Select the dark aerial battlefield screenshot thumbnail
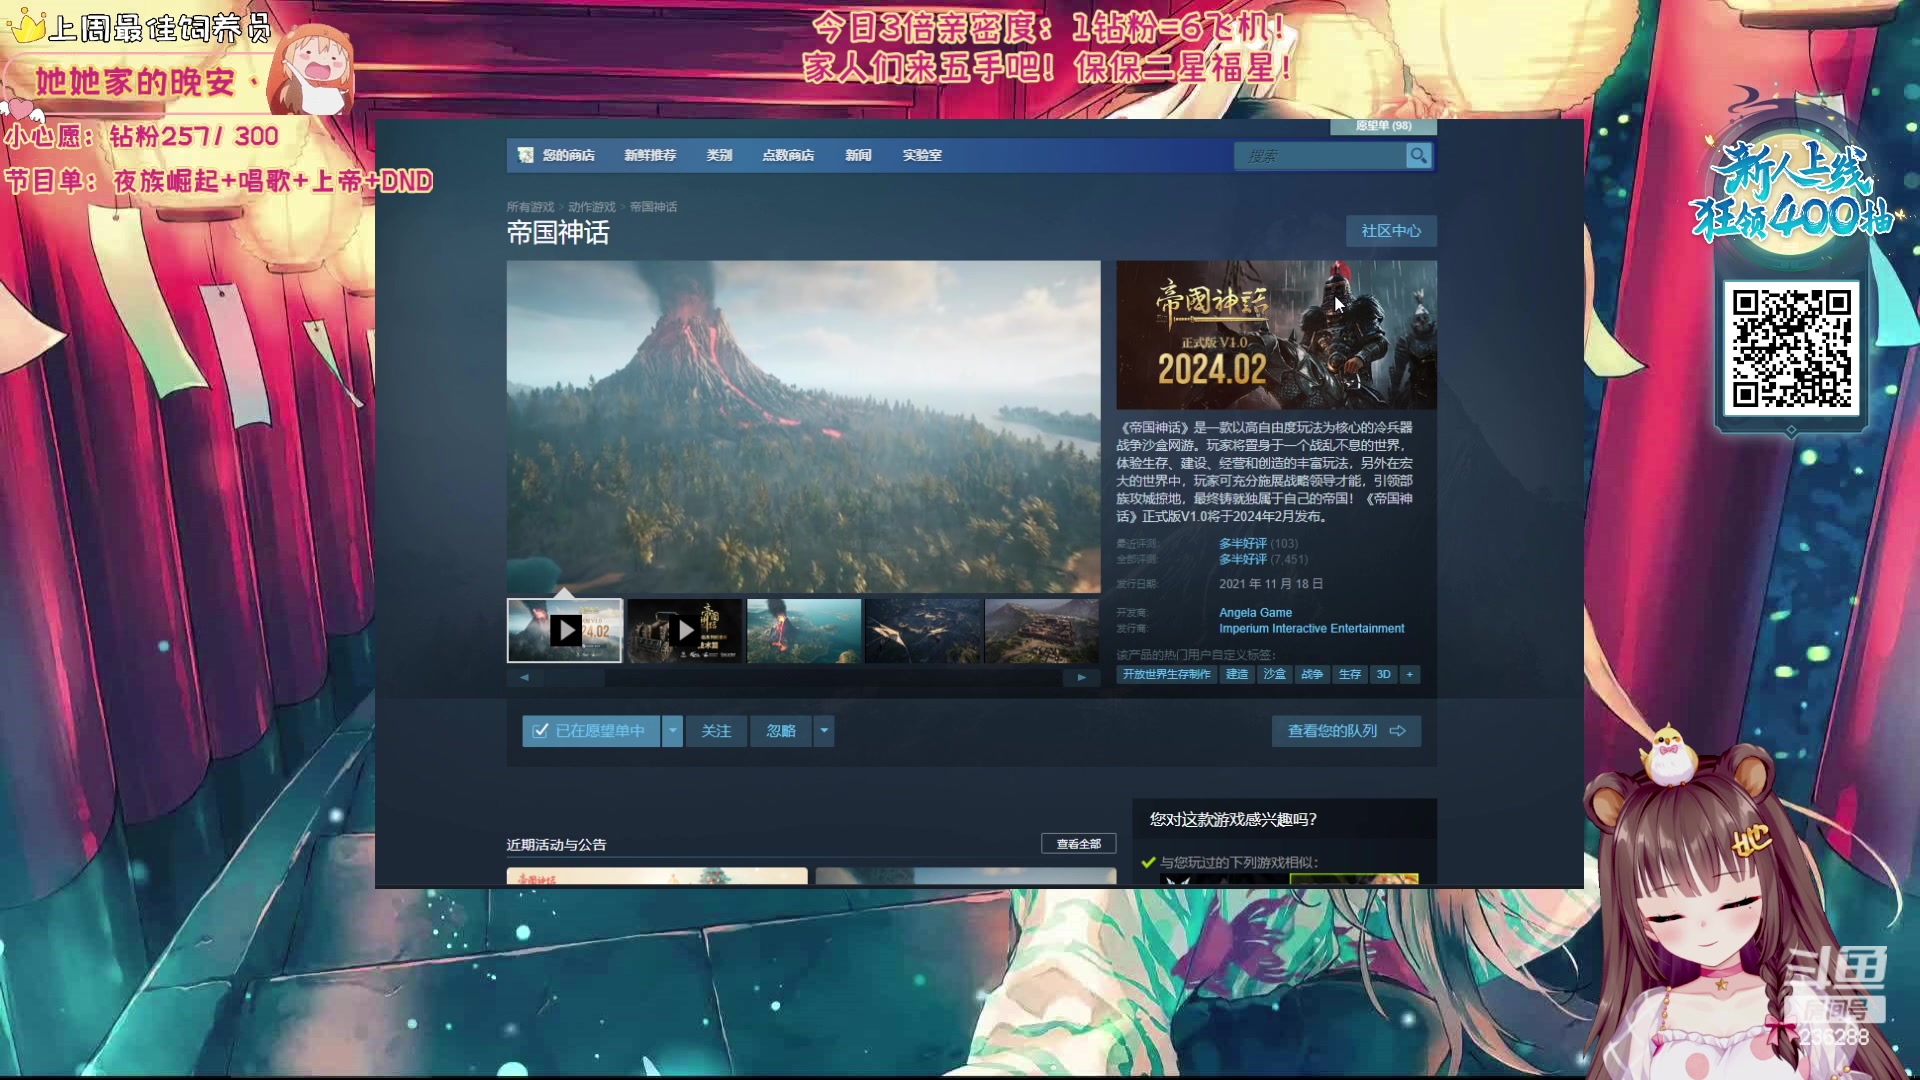This screenshot has width=1920, height=1080. click(923, 631)
